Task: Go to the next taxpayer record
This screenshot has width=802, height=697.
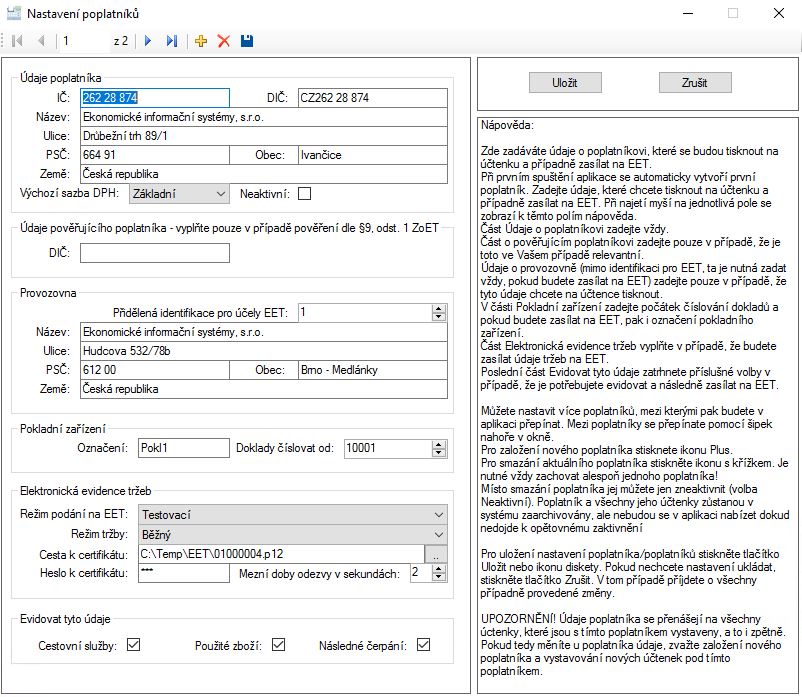Action: [148, 41]
